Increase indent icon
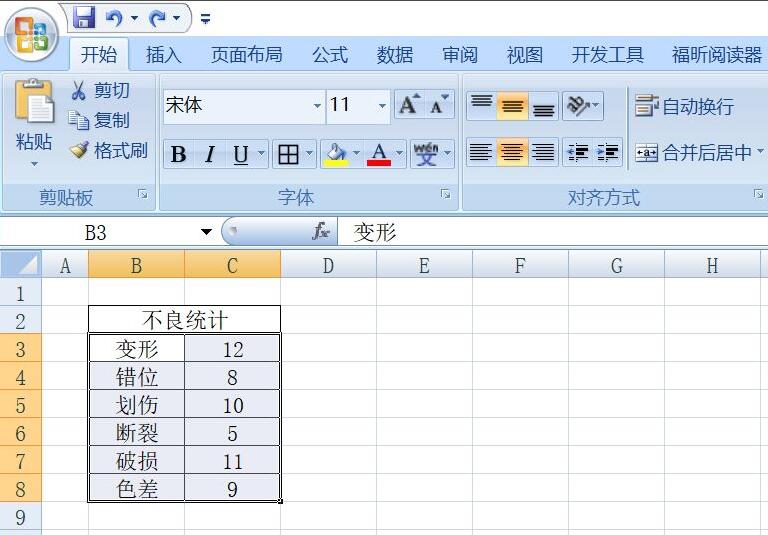The width and height of the screenshot is (768, 535). click(x=608, y=152)
